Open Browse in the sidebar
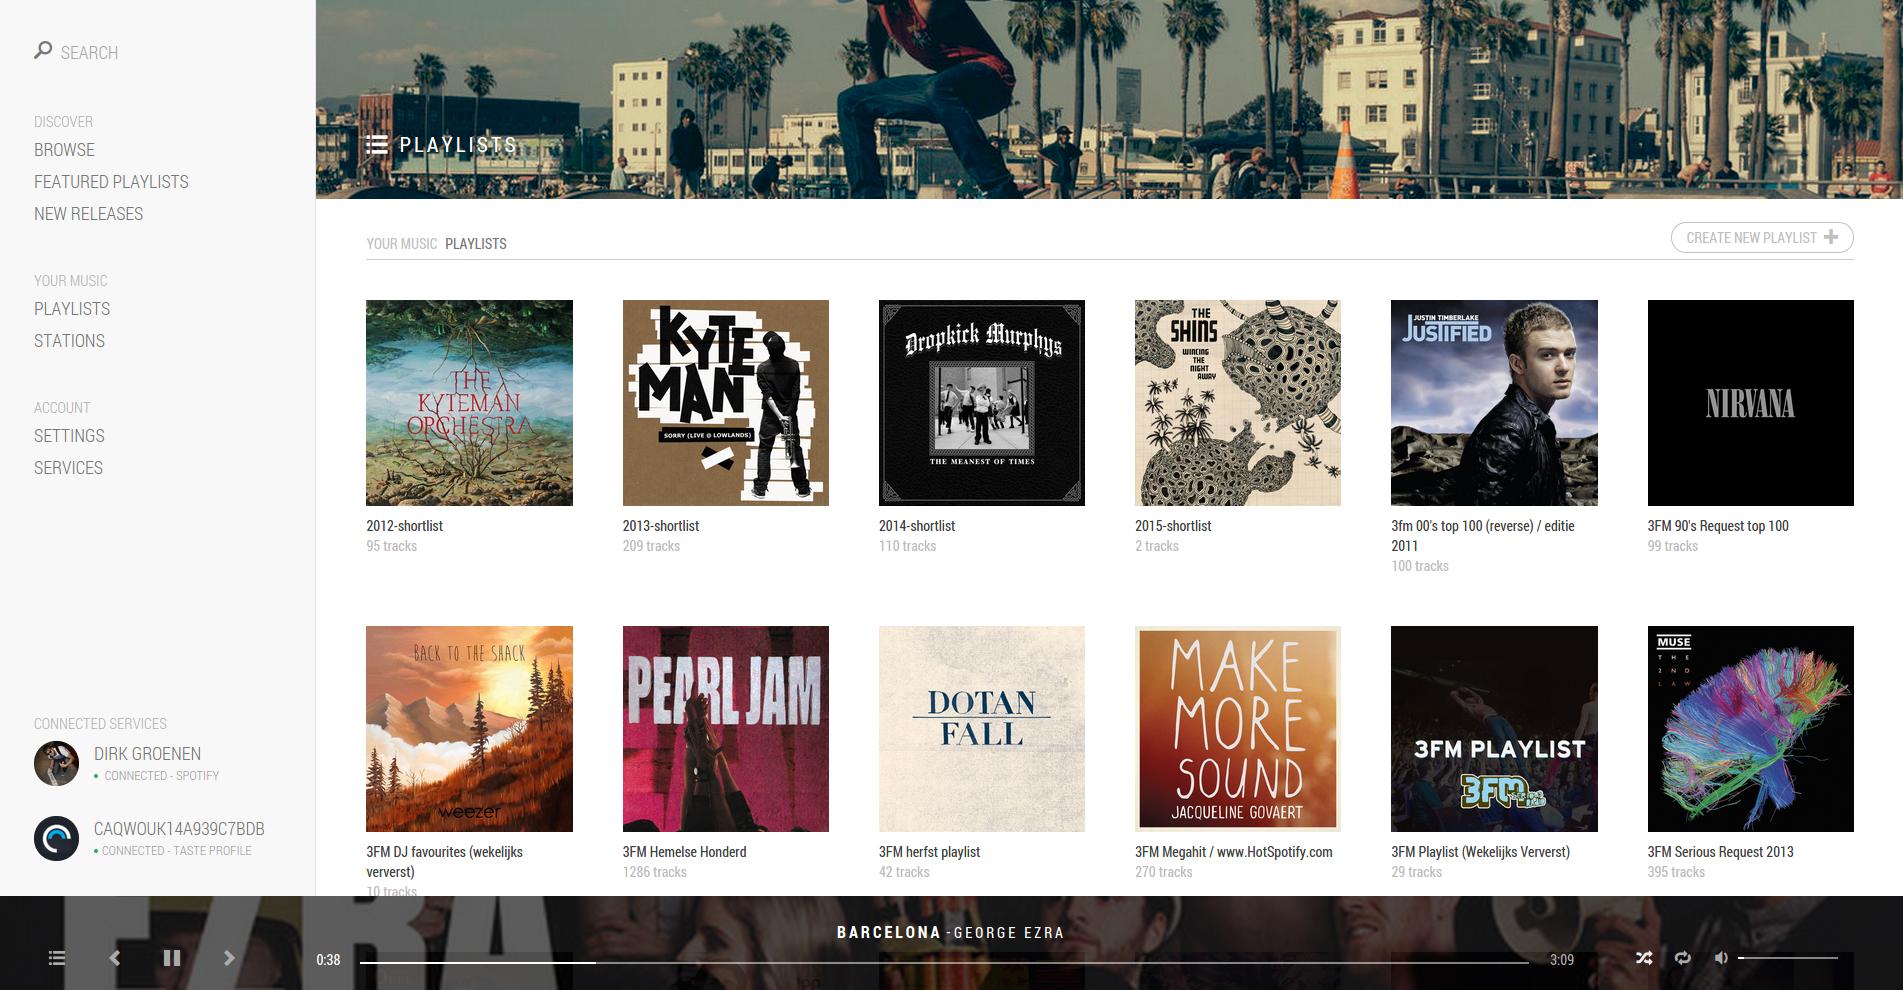1903x990 pixels. click(x=64, y=150)
